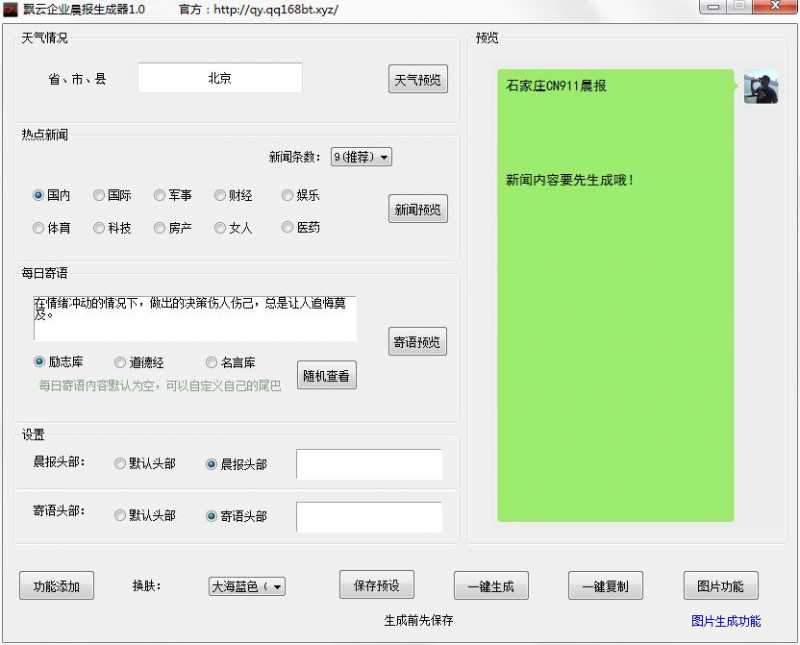The image size is (800, 645).
Task: Click the avatar thumbnail in the preview panel
Action: pyautogui.click(x=763, y=88)
